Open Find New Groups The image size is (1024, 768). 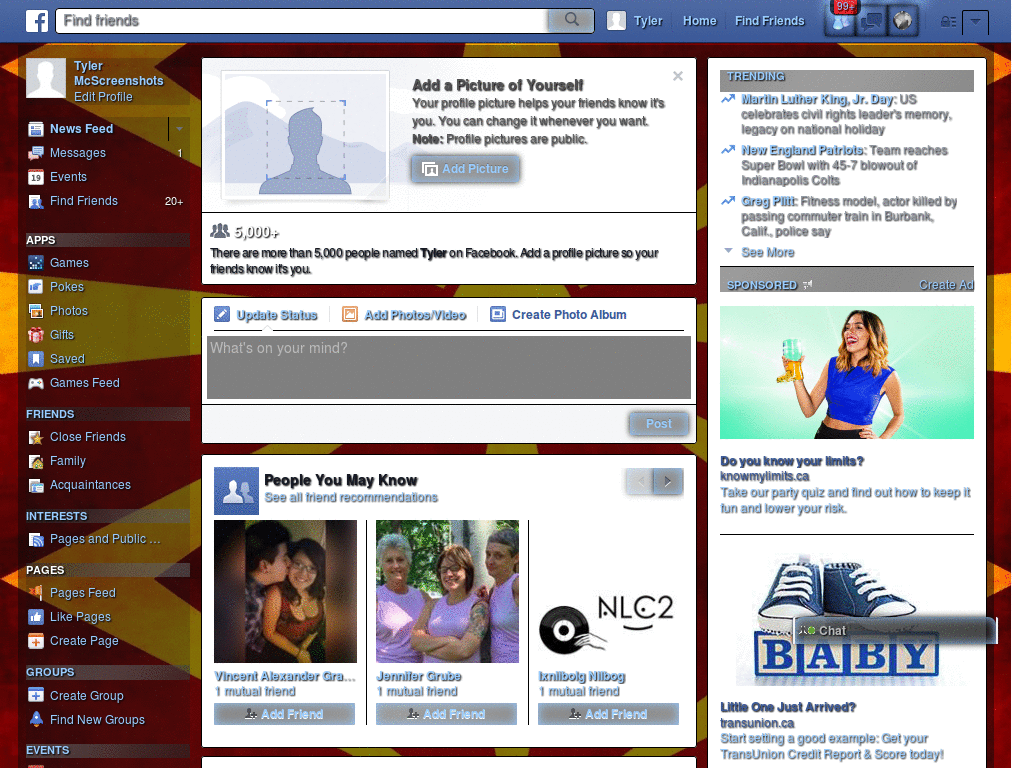coord(97,720)
